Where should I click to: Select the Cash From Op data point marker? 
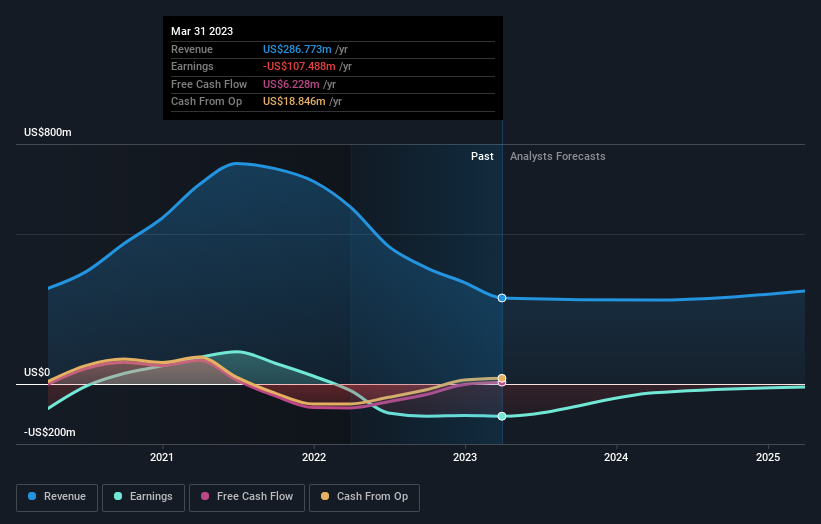(x=502, y=378)
